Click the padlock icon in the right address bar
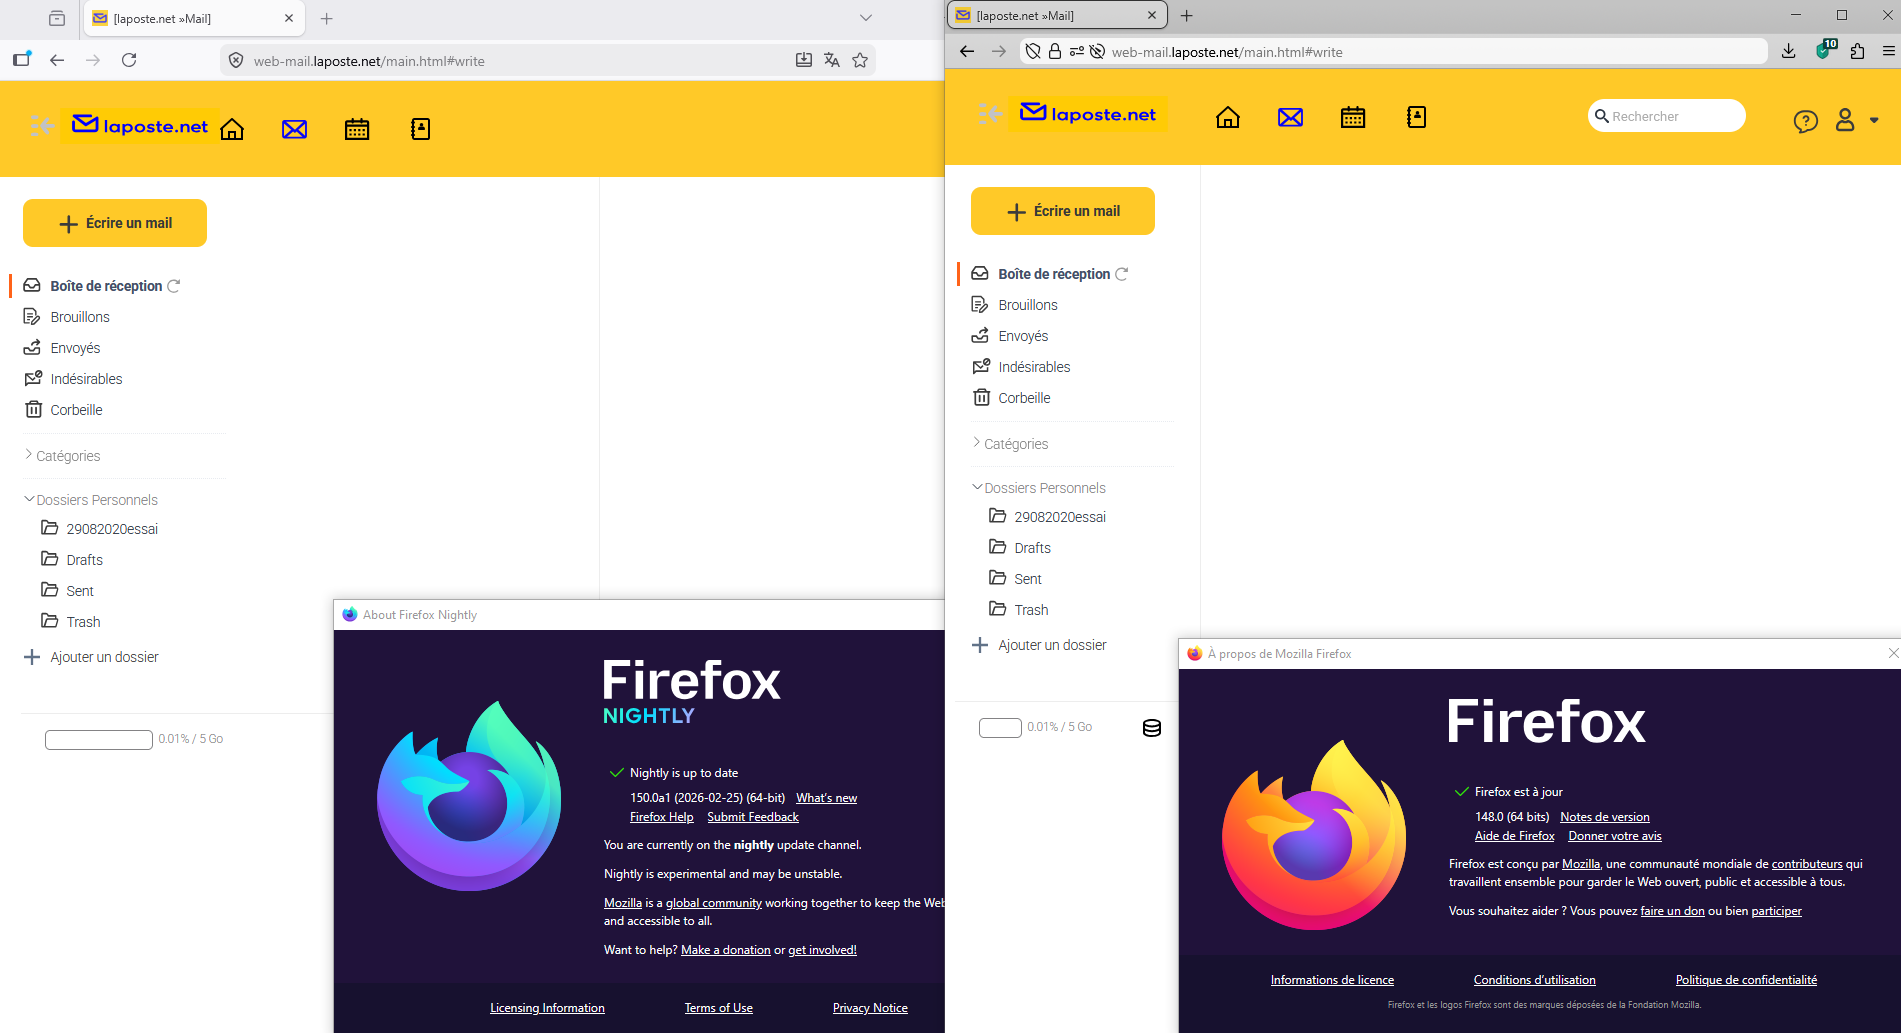Viewport: 1901px width, 1033px height. point(1055,51)
